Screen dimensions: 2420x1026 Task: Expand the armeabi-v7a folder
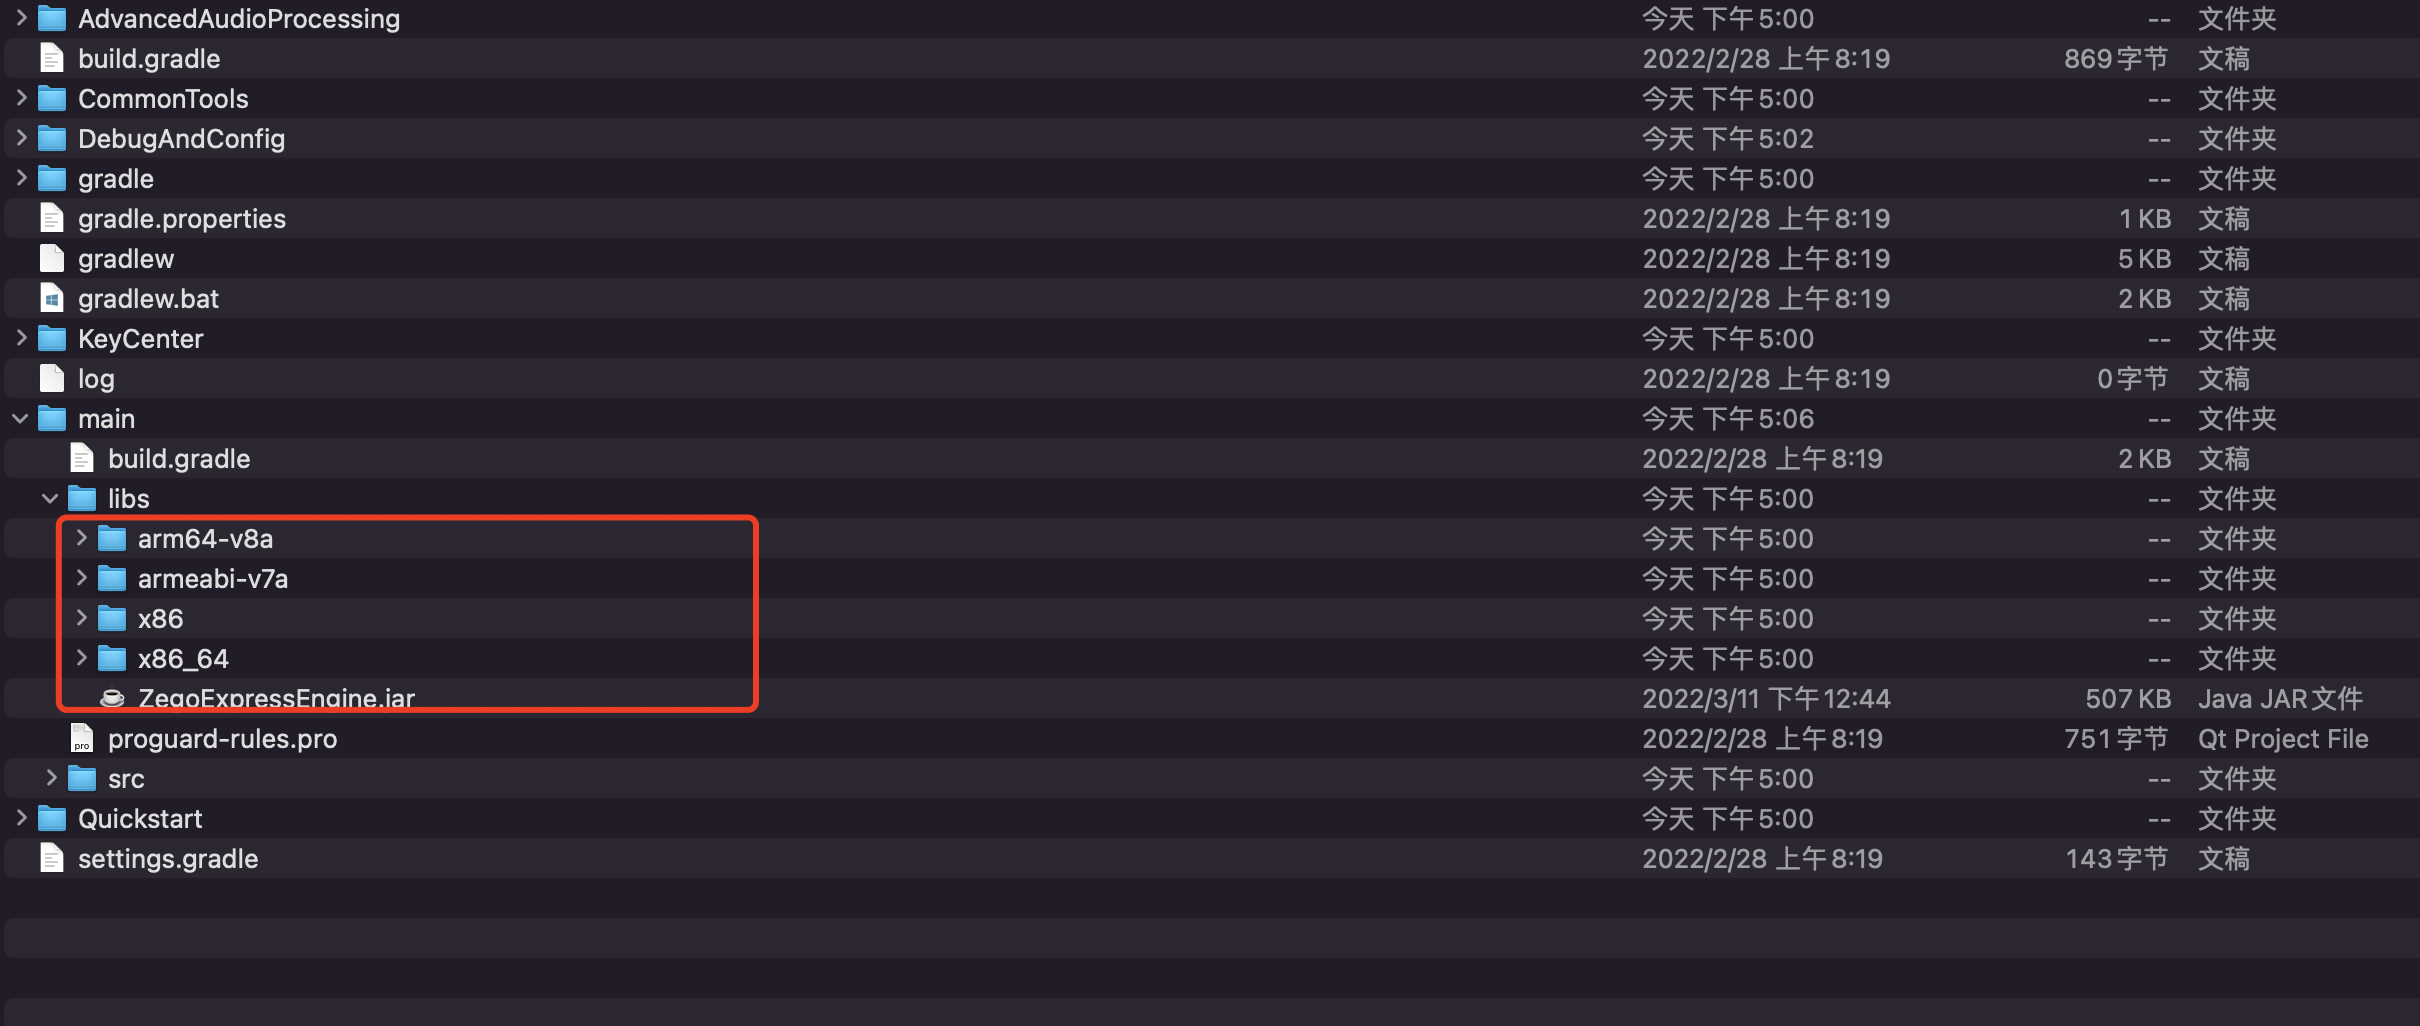(82, 577)
